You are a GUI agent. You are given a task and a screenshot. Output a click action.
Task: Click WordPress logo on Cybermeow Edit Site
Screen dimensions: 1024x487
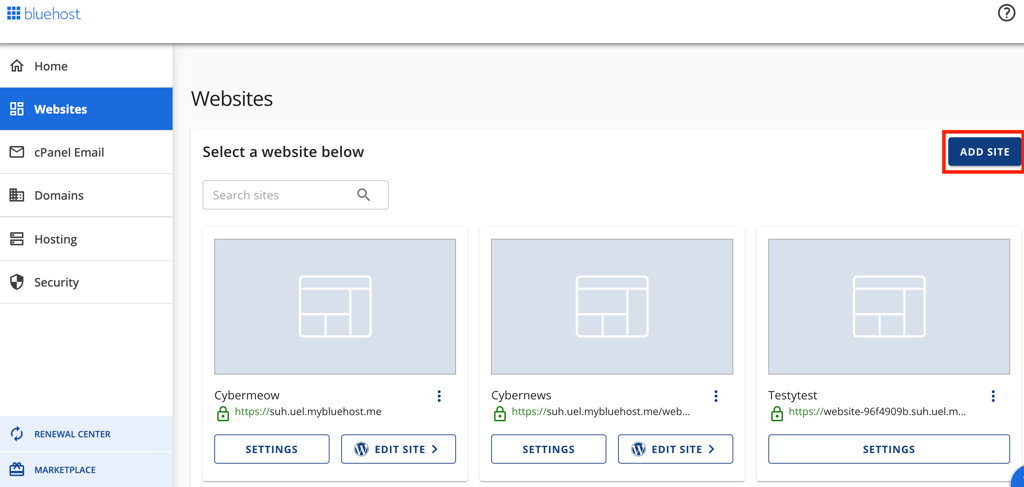(361, 449)
